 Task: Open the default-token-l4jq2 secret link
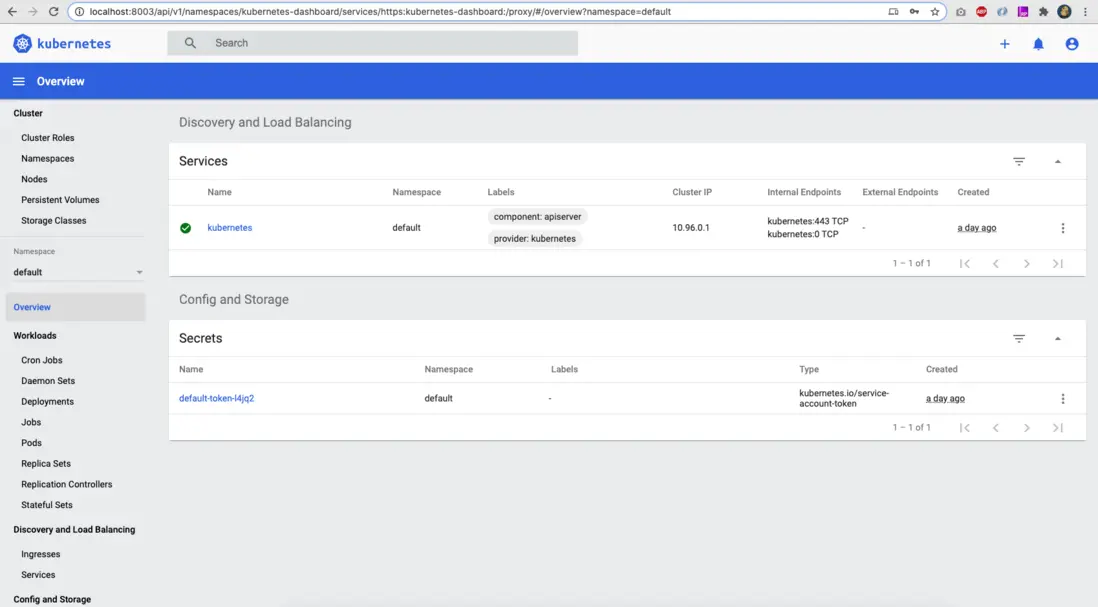click(216, 398)
